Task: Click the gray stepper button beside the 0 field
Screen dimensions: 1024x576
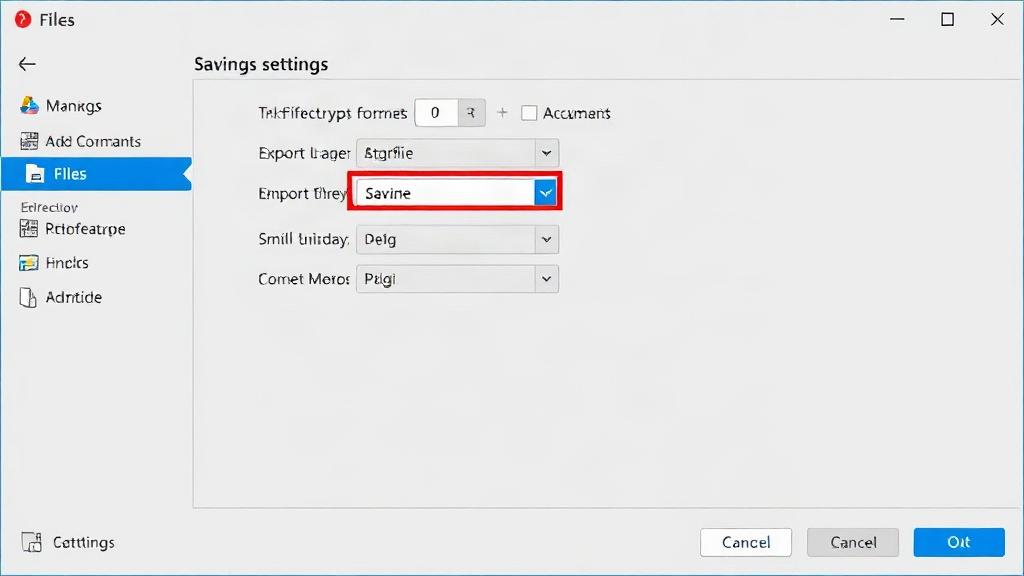Action: click(472, 113)
